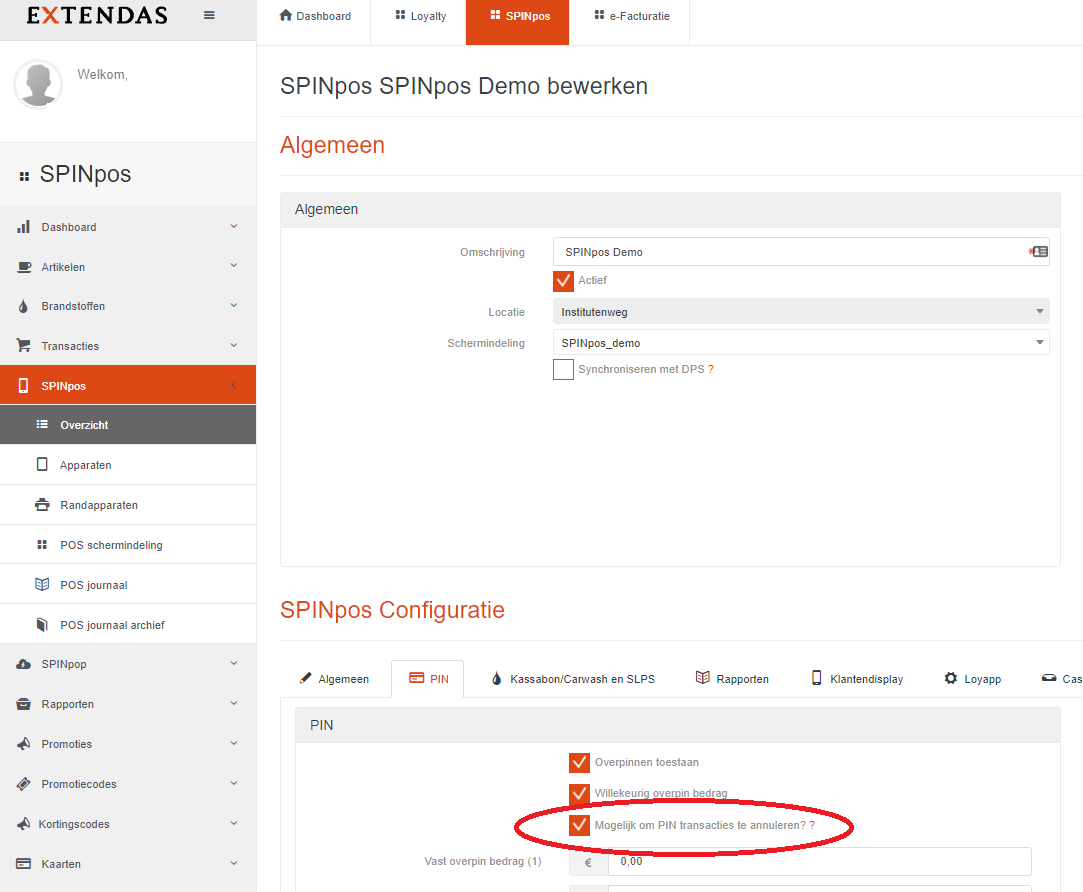This screenshot has height=892, width=1083.
Task: Toggle Willekeurig overpin bedrag checkbox
Action: pos(579,794)
